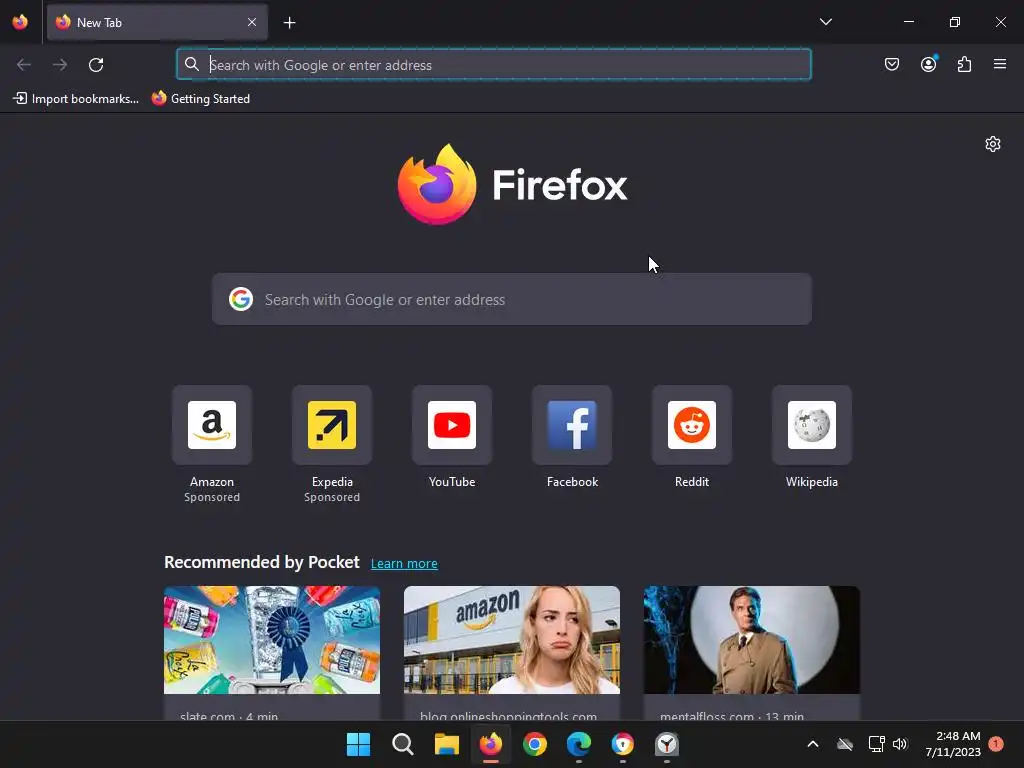Open Windows taskbar search

coord(402,744)
